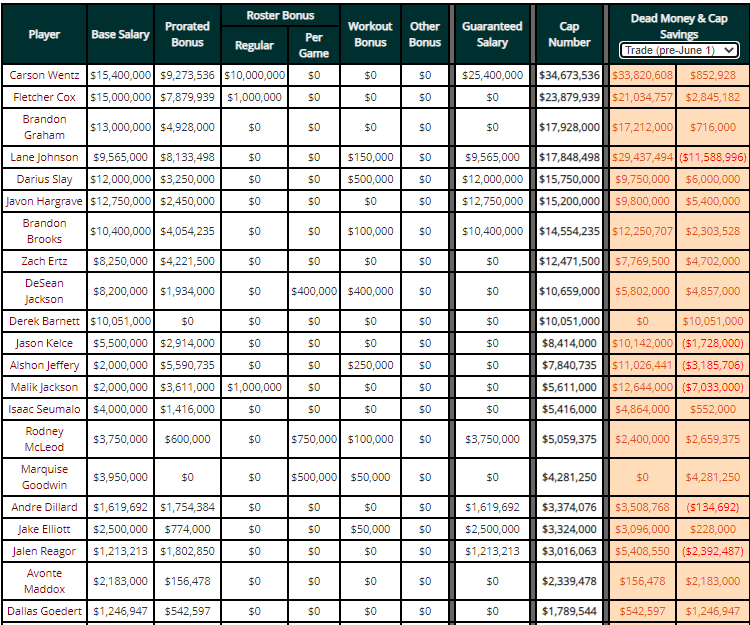
Task: Select the Guaranteed Salary column header
Action: point(492,34)
